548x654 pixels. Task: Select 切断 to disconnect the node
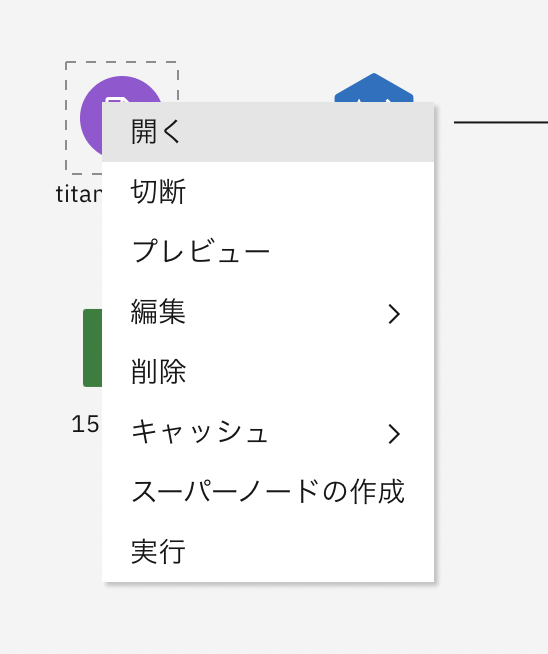[x=158, y=191]
